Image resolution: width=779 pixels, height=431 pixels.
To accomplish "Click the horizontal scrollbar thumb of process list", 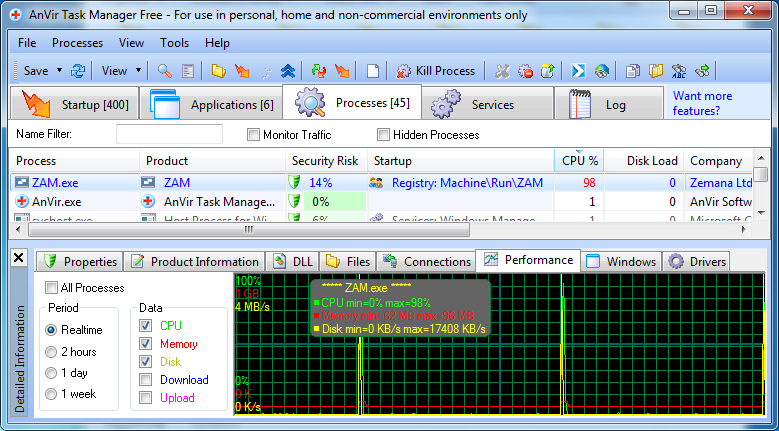I will tap(249, 229).
